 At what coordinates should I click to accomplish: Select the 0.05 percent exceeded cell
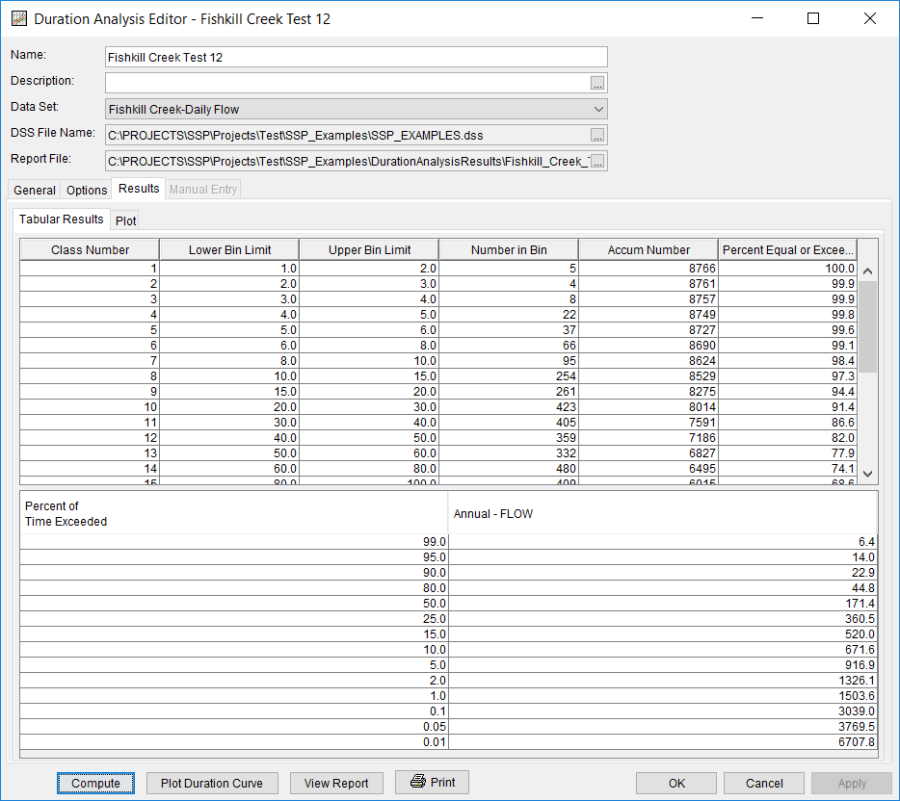234,727
